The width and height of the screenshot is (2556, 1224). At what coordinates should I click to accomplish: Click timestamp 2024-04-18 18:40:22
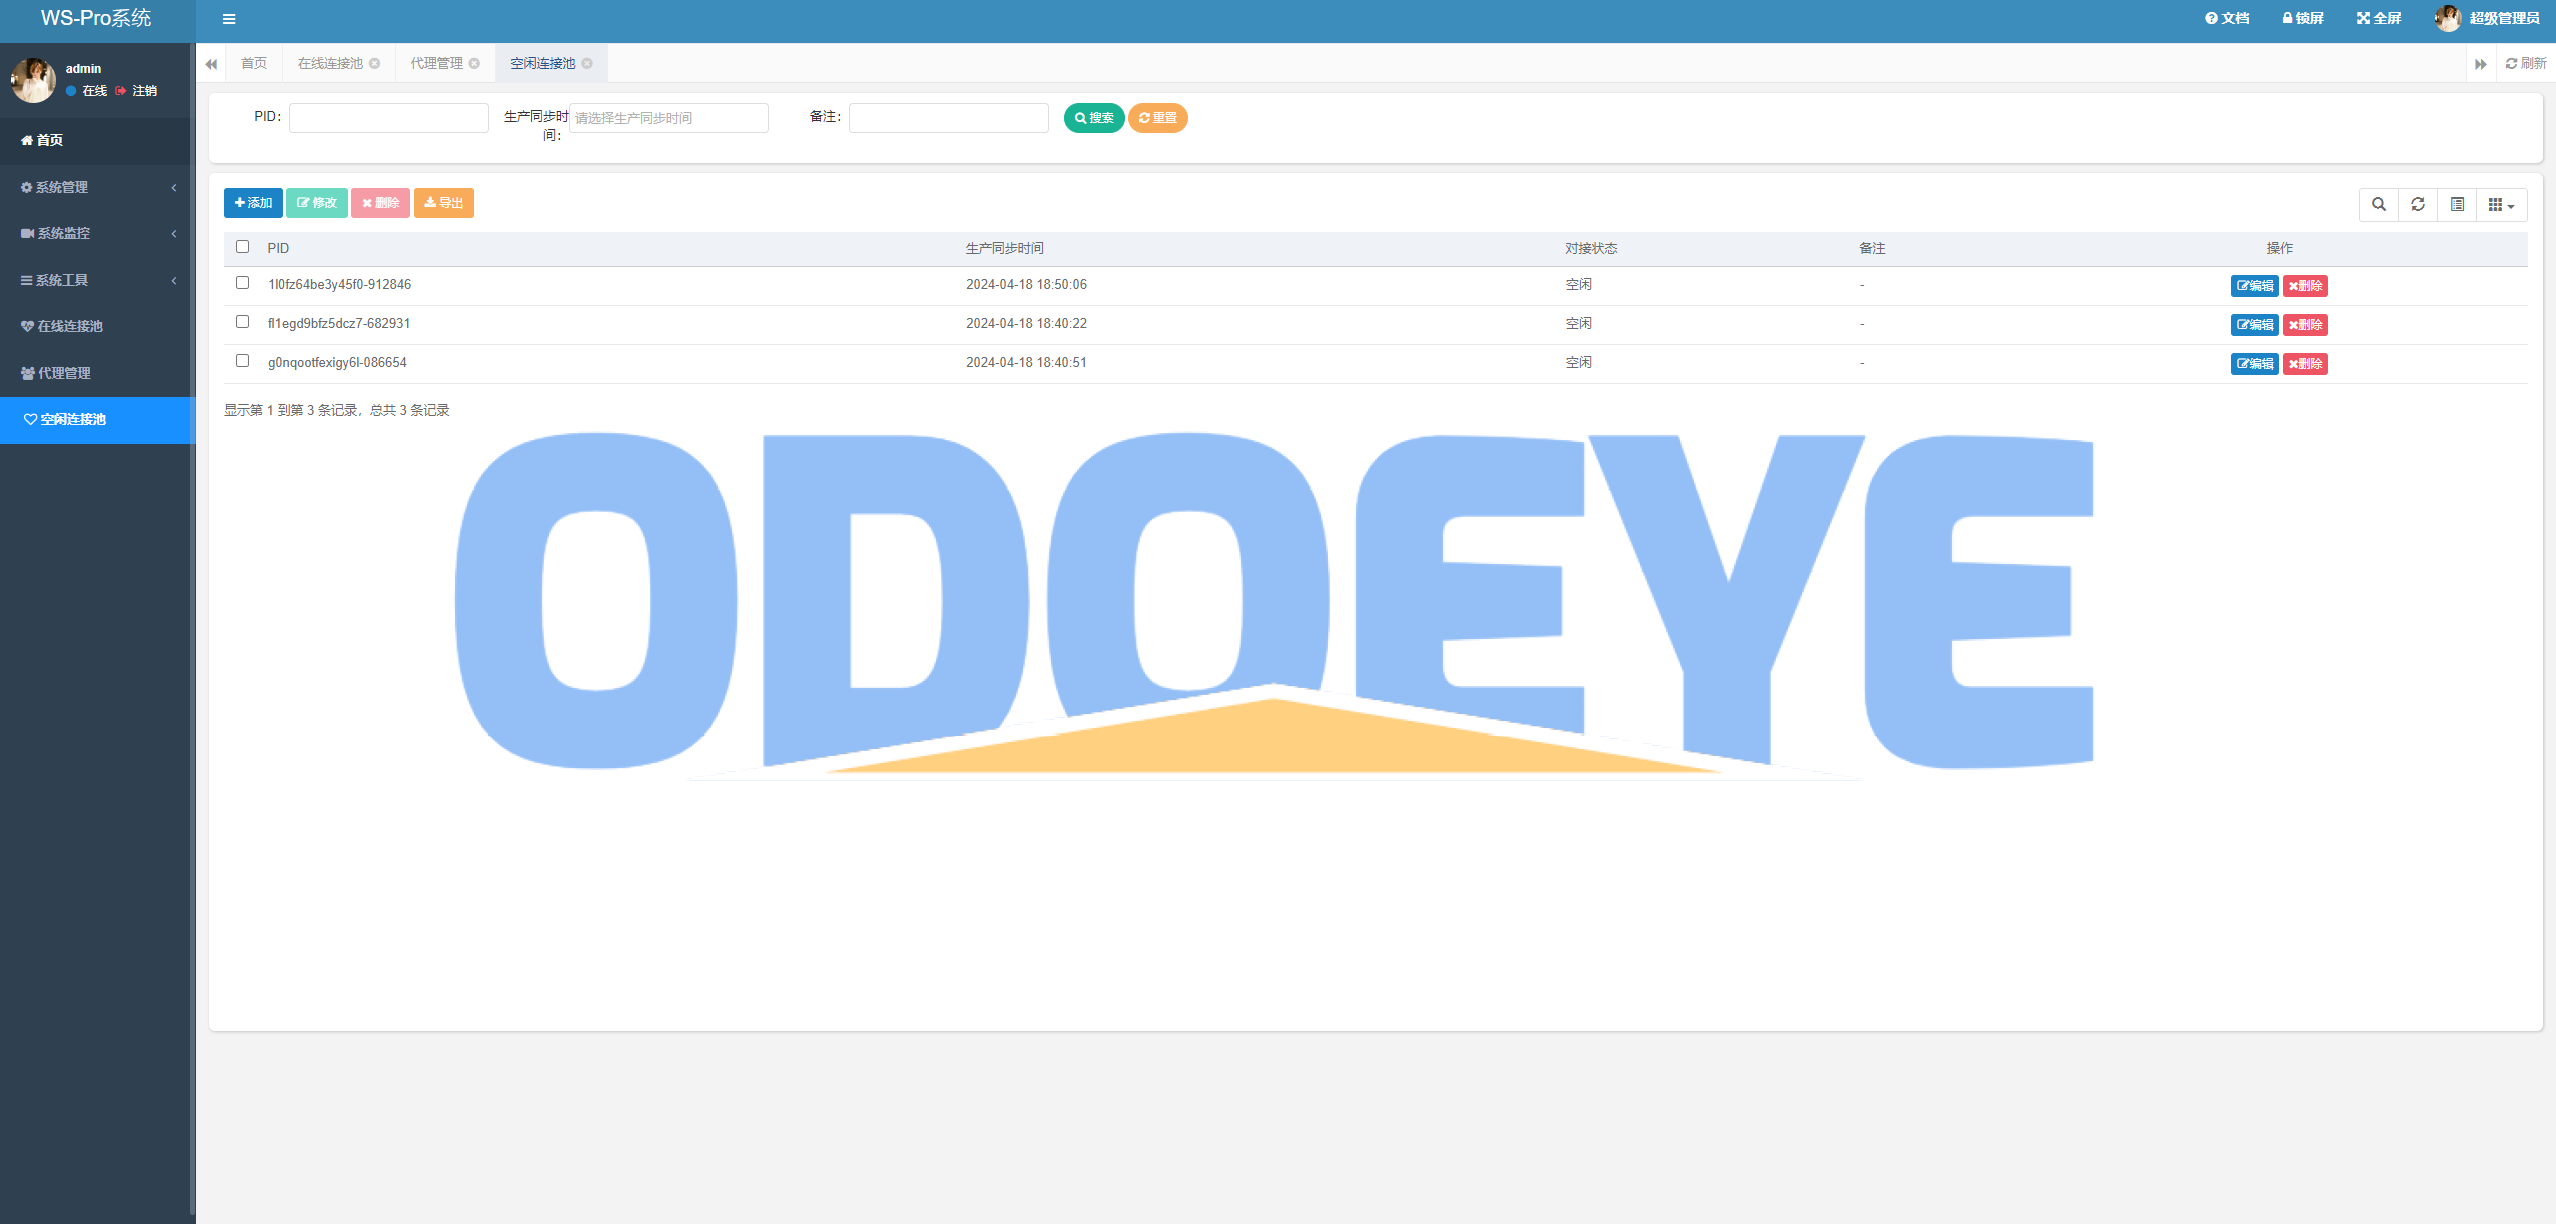[1026, 324]
